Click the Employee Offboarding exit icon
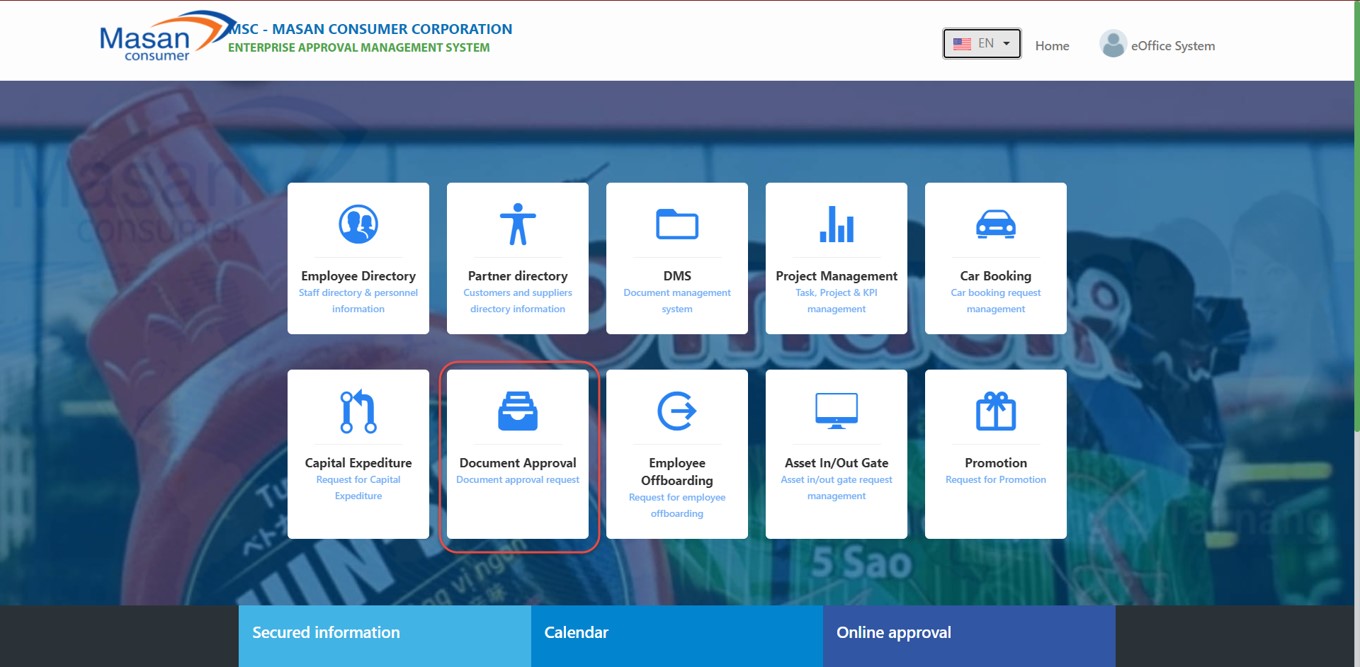Screen dimensions: 1360x667 tap(677, 411)
